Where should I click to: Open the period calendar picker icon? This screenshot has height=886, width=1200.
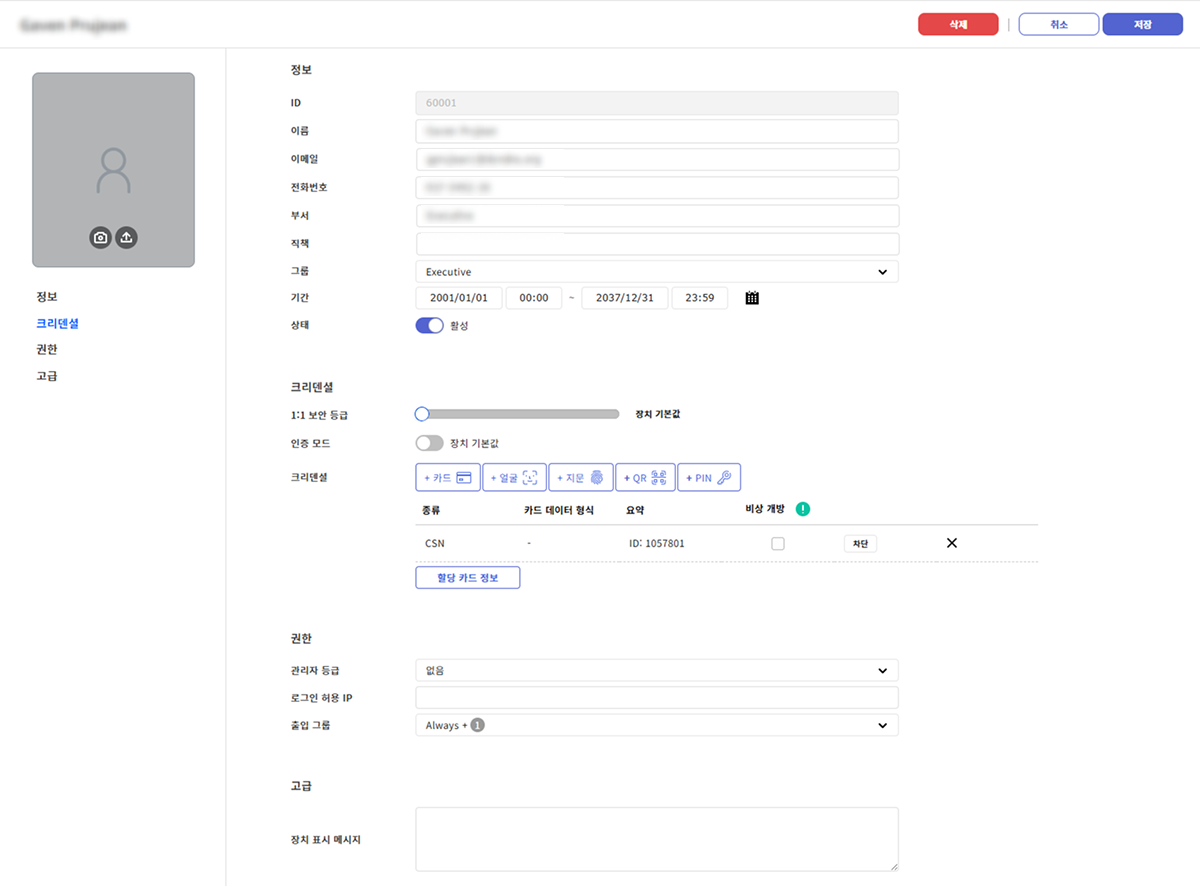pyautogui.click(x=752, y=298)
